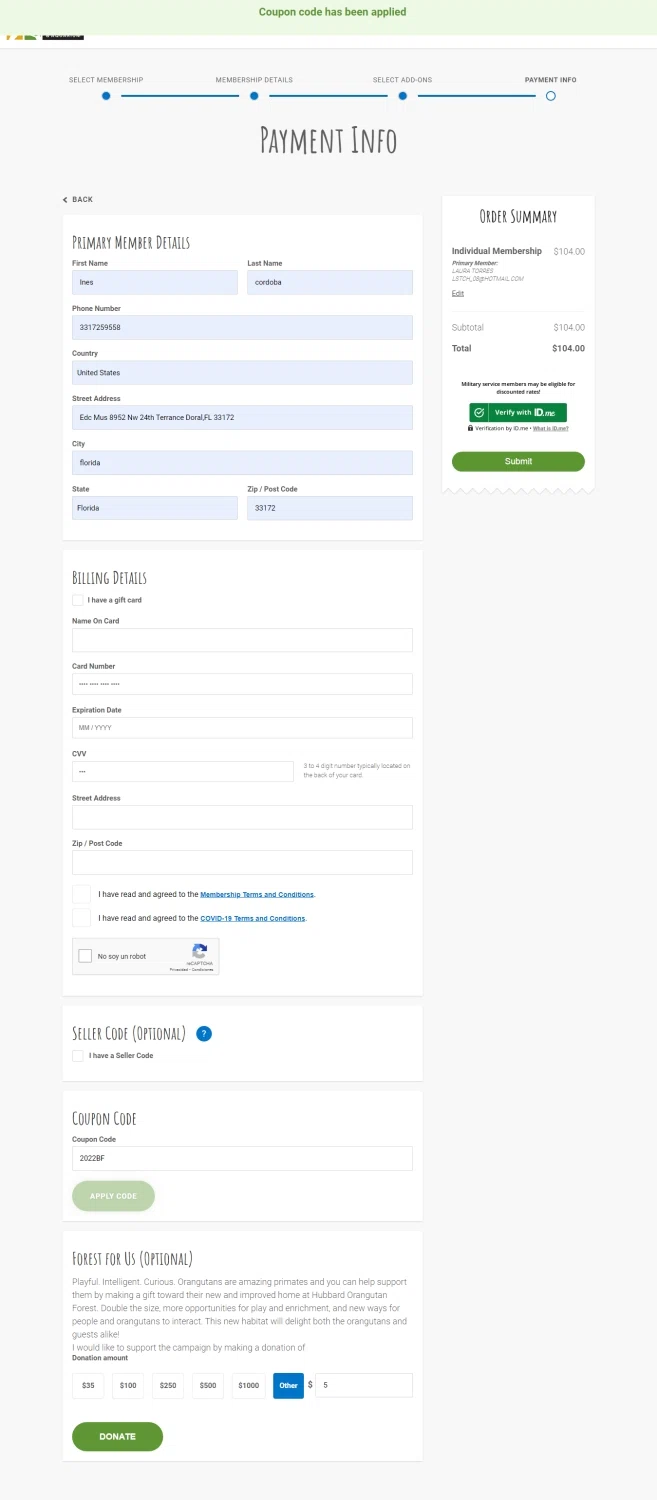This screenshot has height=1500, width=657.
Task: Go to Select Membership step label
Action: coord(106,80)
